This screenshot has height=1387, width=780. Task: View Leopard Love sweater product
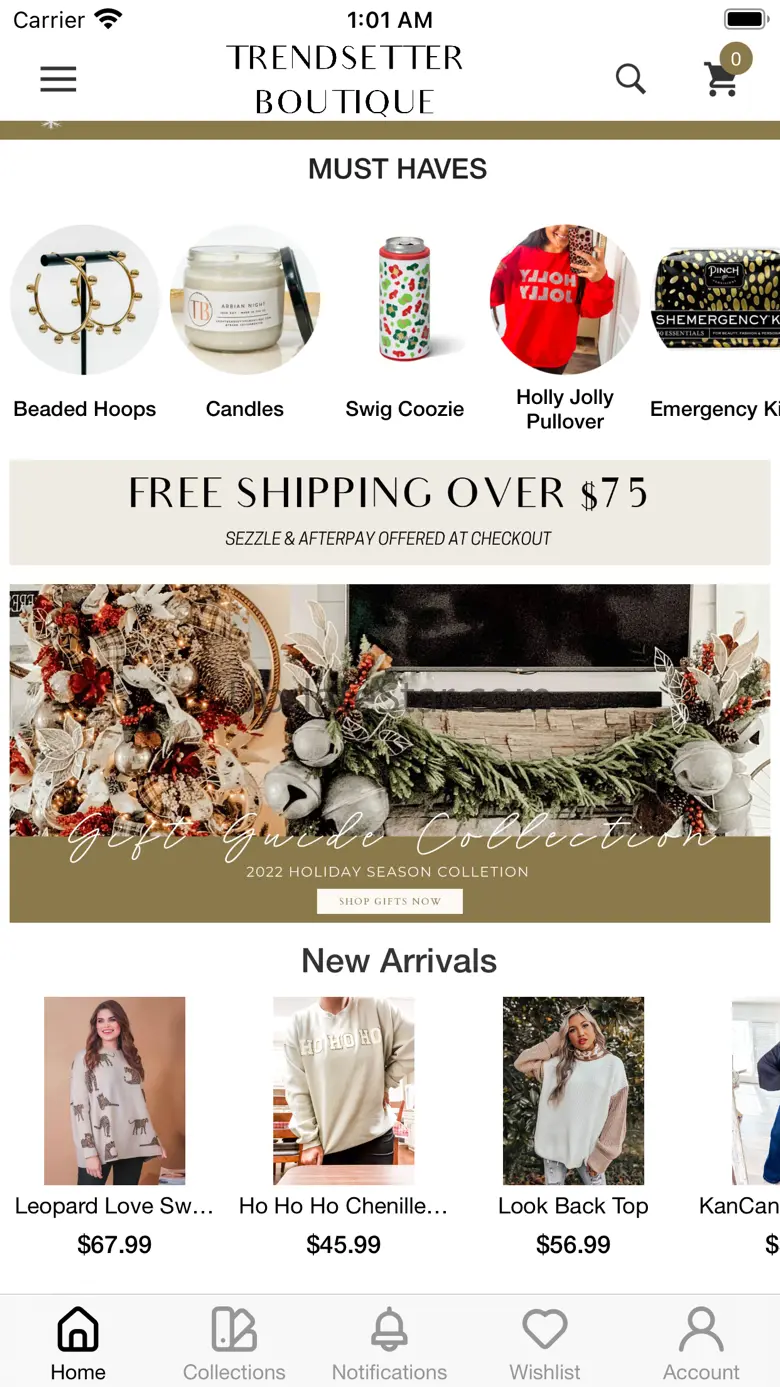point(114,1091)
